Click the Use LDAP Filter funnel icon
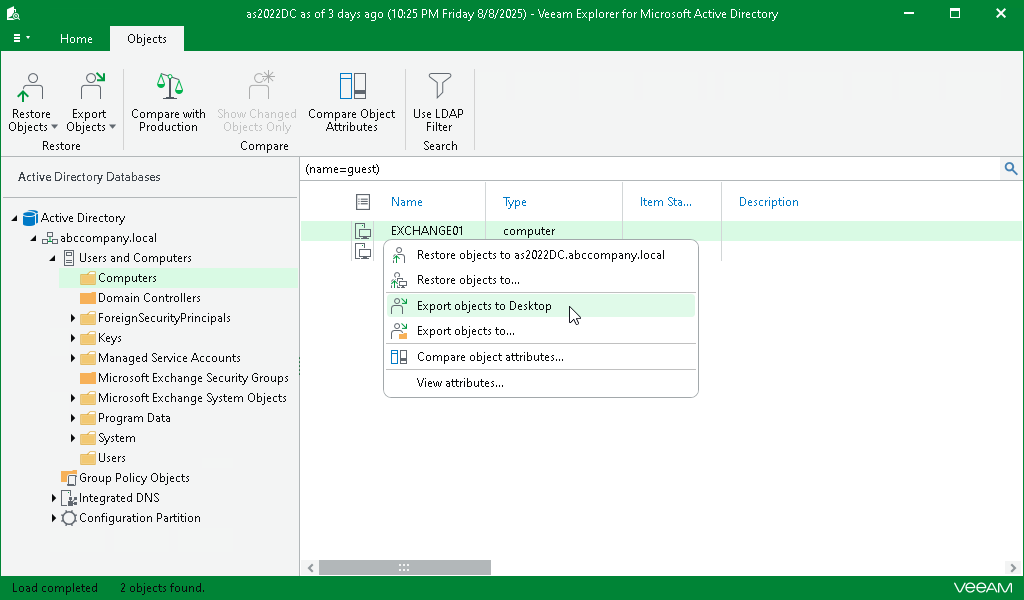Screen dimensions: 1024x600 440,86
